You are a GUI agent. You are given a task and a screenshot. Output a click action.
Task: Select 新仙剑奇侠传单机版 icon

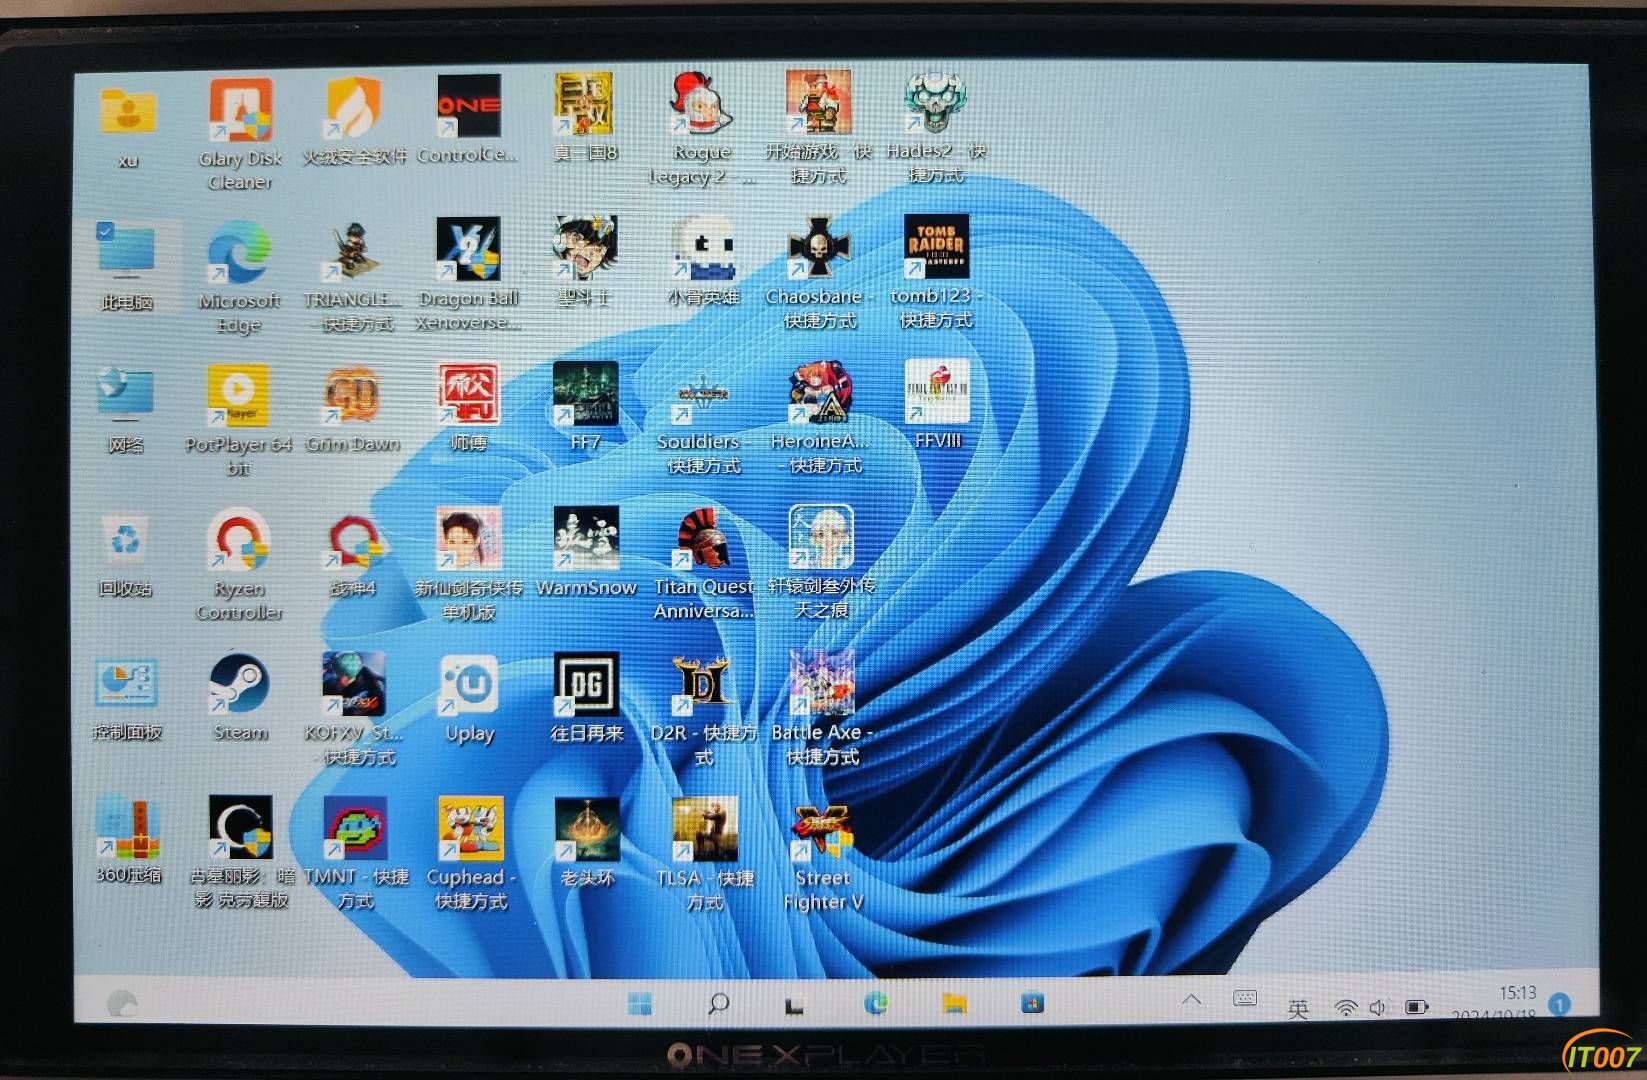(x=468, y=539)
